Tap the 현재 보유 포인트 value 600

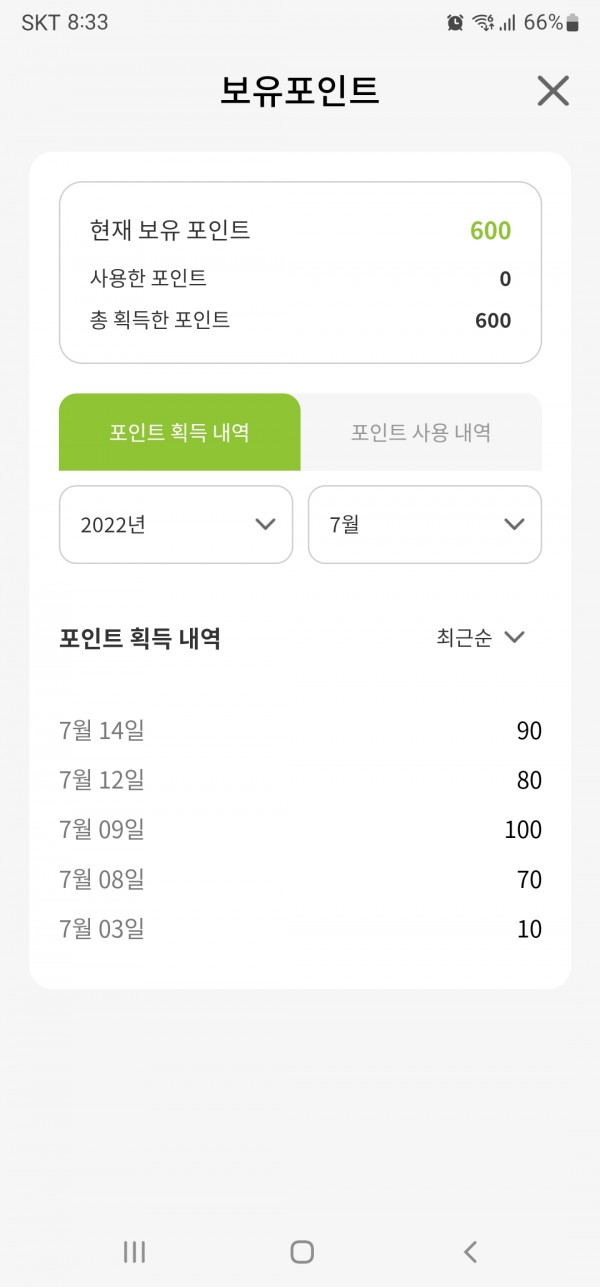point(491,231)
